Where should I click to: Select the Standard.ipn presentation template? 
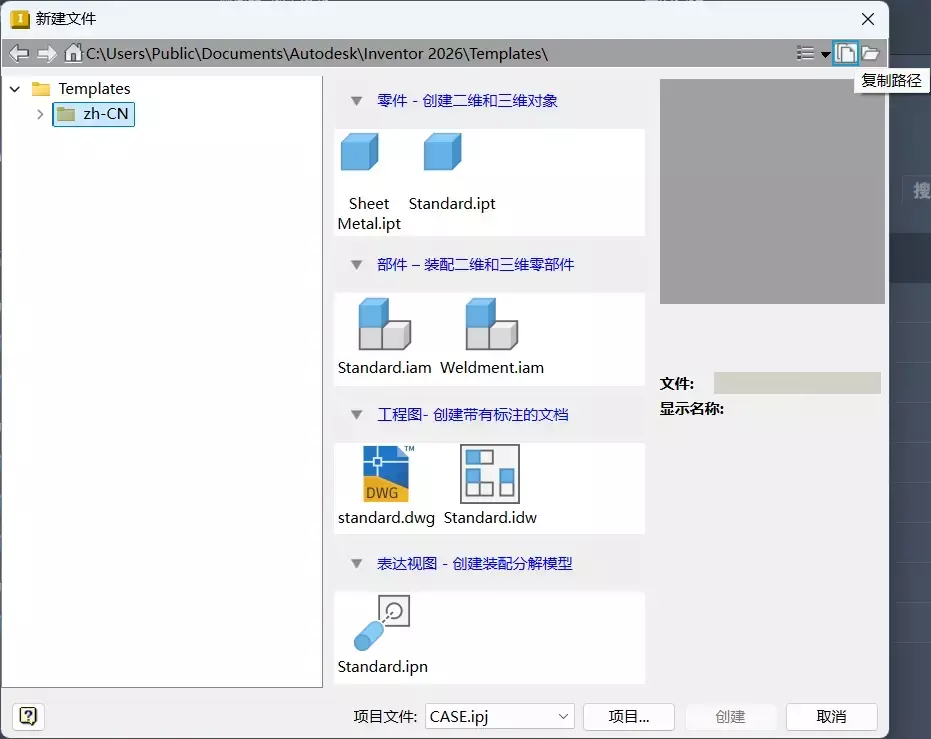tap(382, 635)
